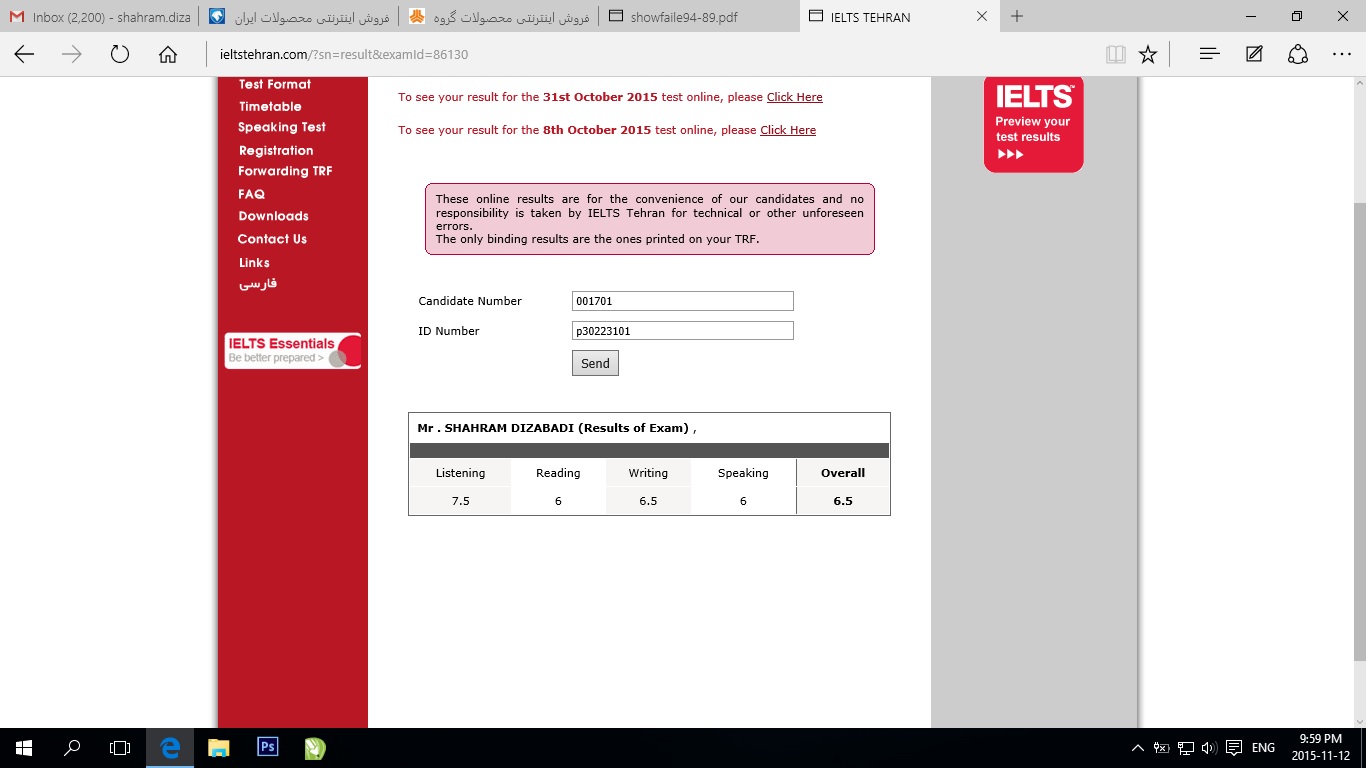
Task: Click Here for 31st October results
Action: coord(795,97)
